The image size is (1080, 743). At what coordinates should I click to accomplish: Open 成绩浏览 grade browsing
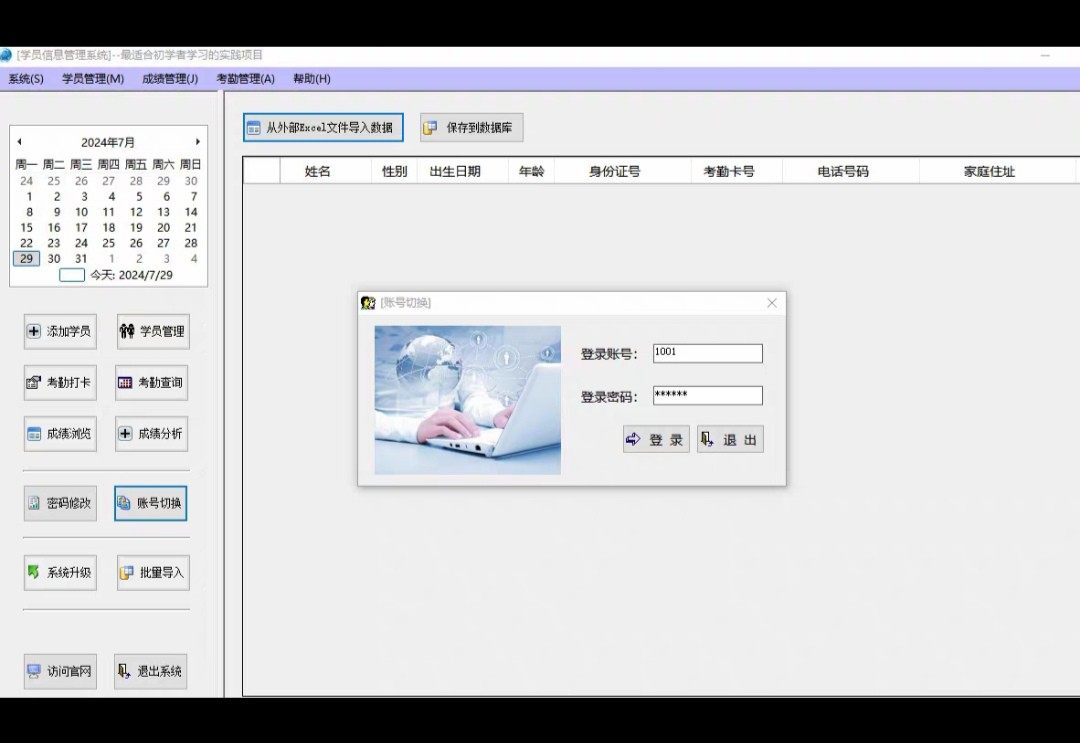click(x=60, y=434)
